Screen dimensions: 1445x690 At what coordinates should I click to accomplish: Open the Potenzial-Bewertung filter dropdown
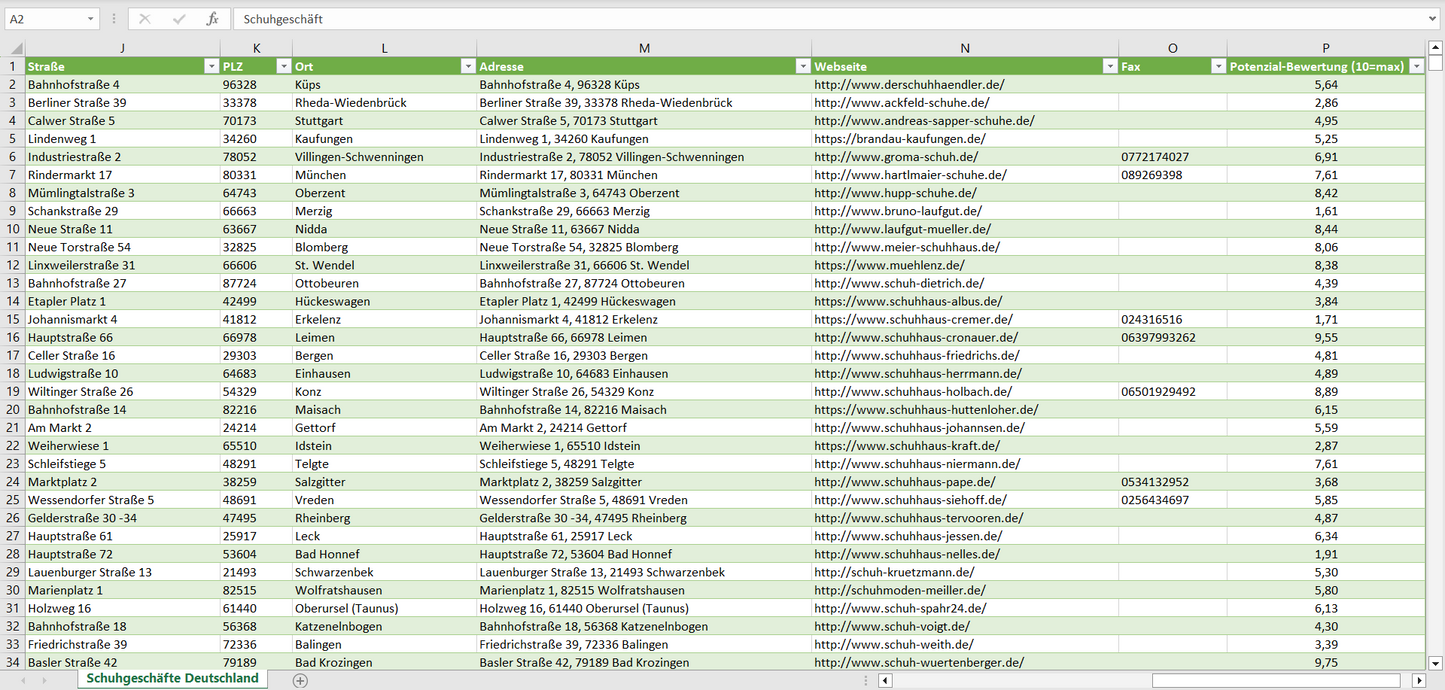pos(1416,66)
